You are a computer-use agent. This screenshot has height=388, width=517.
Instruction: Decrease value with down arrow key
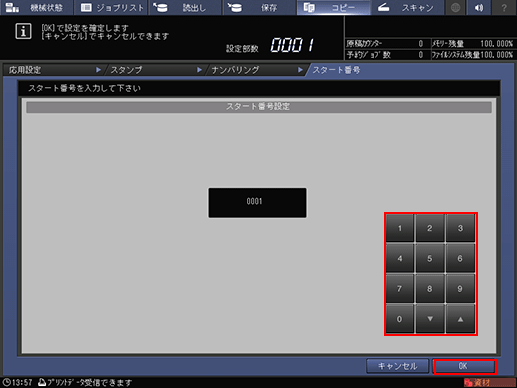coord(430,319)
